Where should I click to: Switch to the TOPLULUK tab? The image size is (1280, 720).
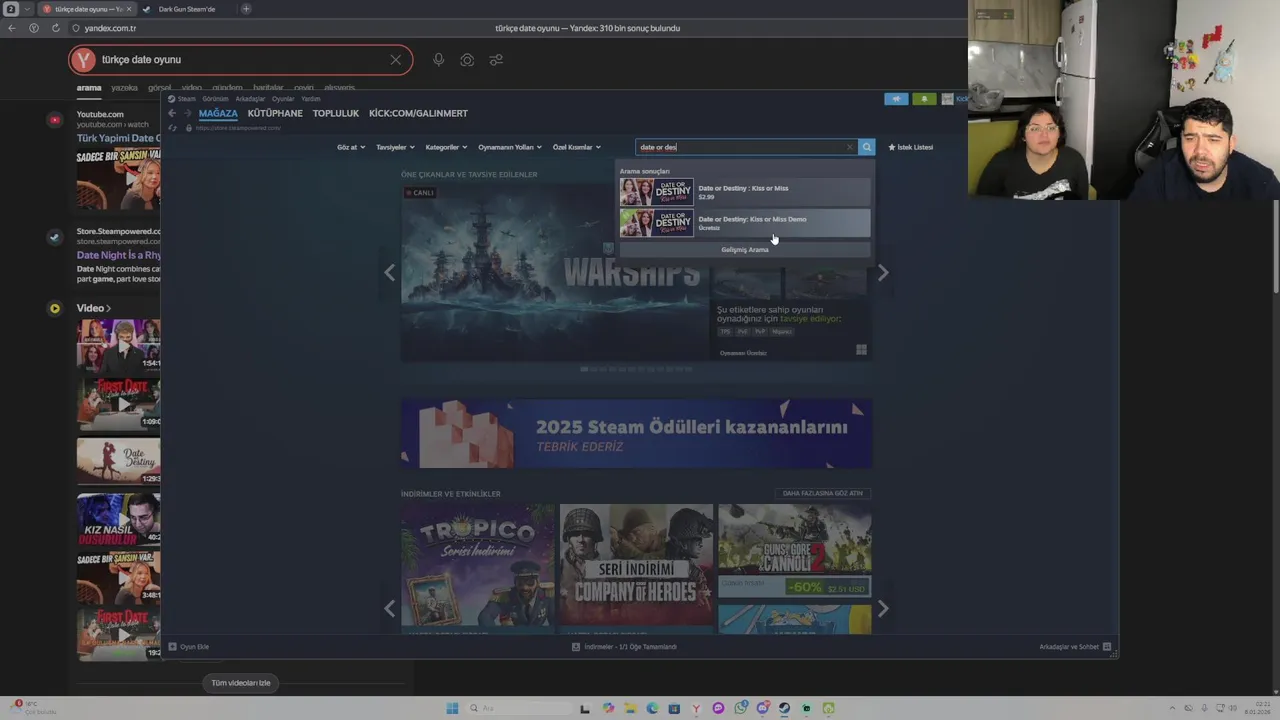coord(336,114)
